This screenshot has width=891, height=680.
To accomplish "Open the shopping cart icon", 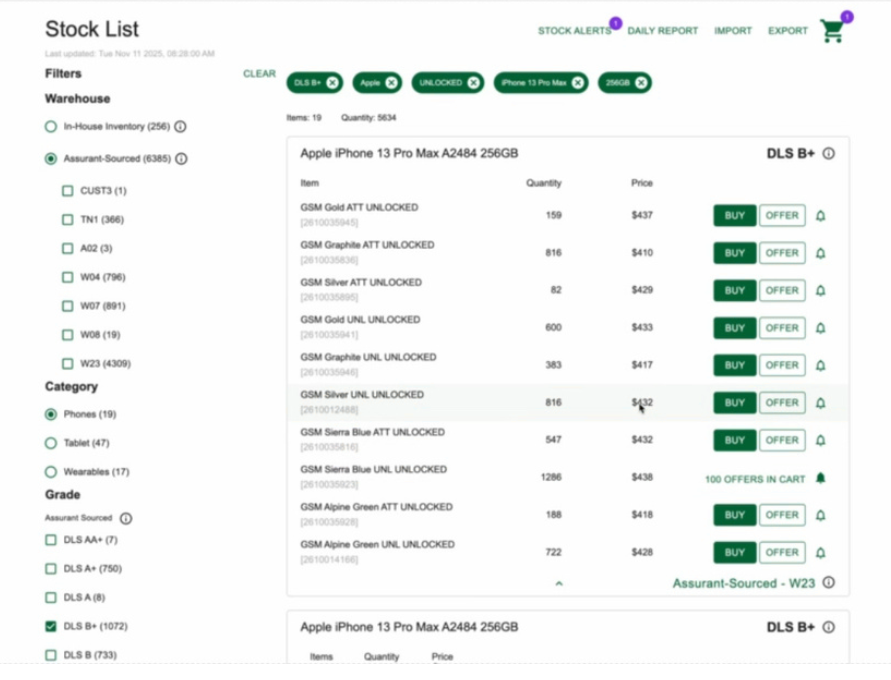I will pos(832,32).
